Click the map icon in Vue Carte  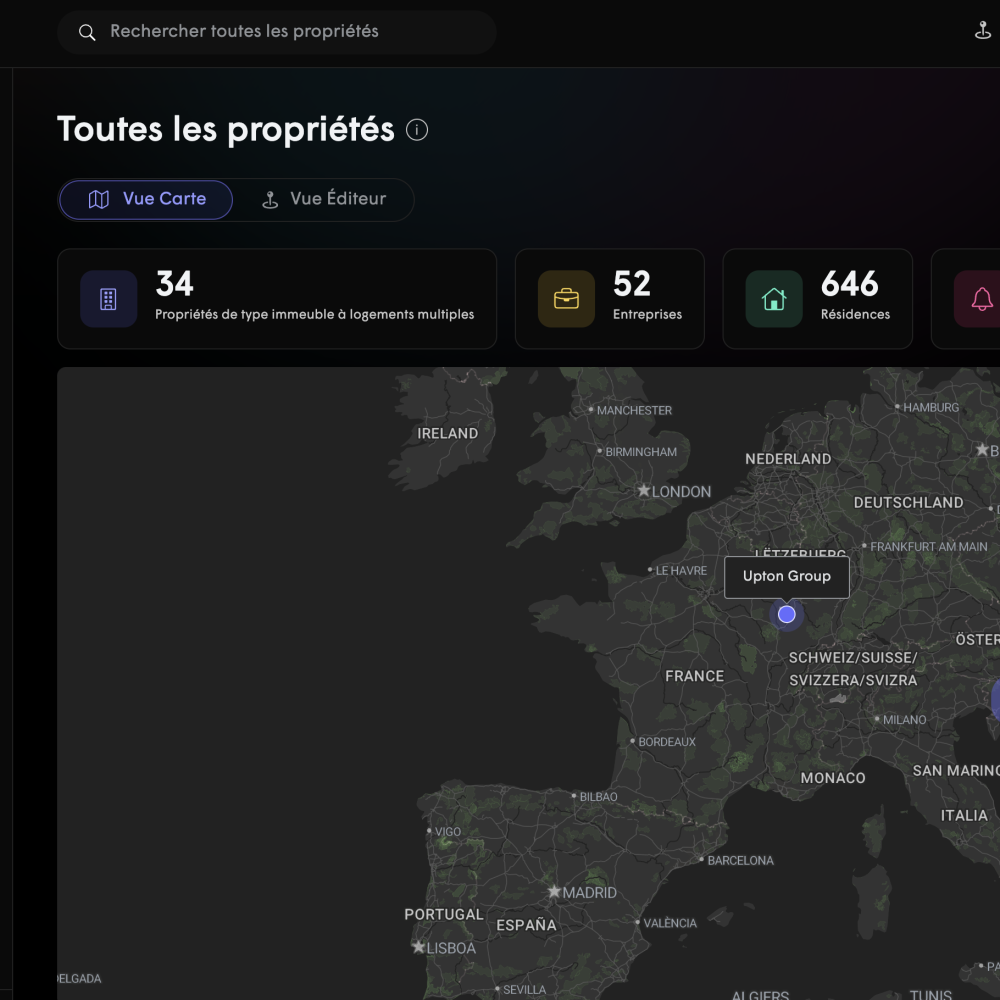(x=99, y=199)
